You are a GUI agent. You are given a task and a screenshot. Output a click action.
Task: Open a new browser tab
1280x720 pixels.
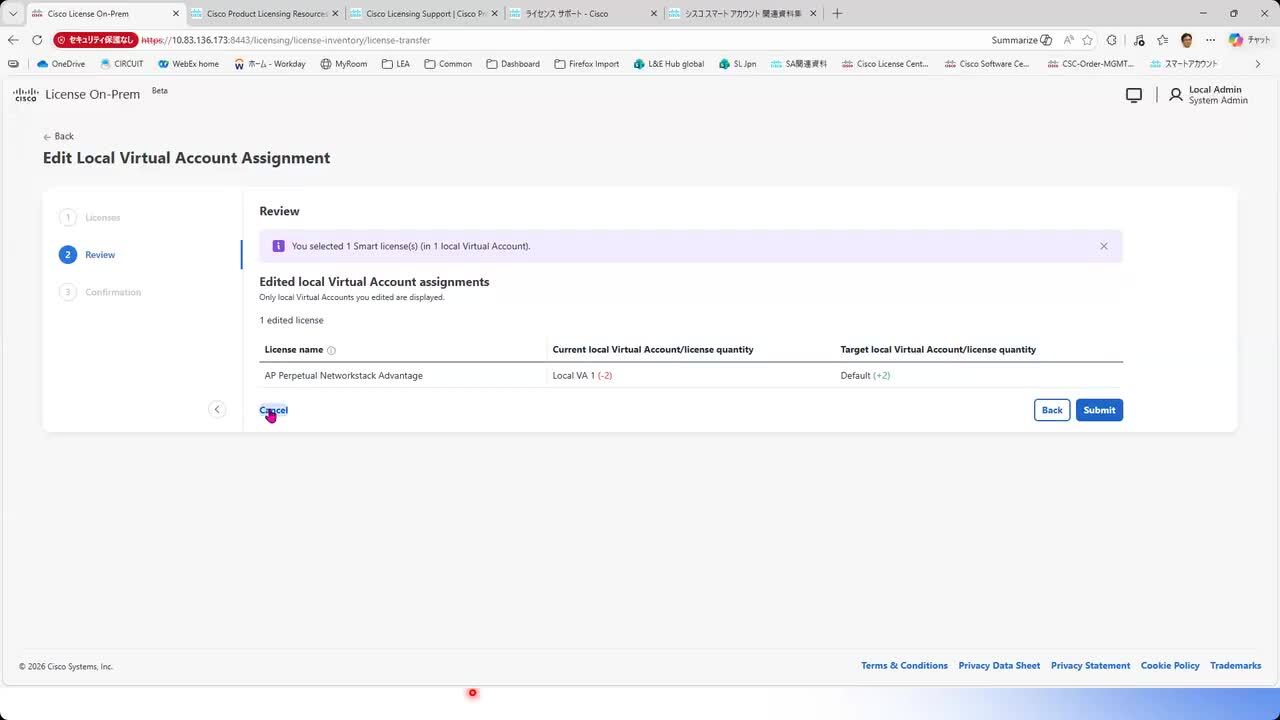[x=837, y=14]
